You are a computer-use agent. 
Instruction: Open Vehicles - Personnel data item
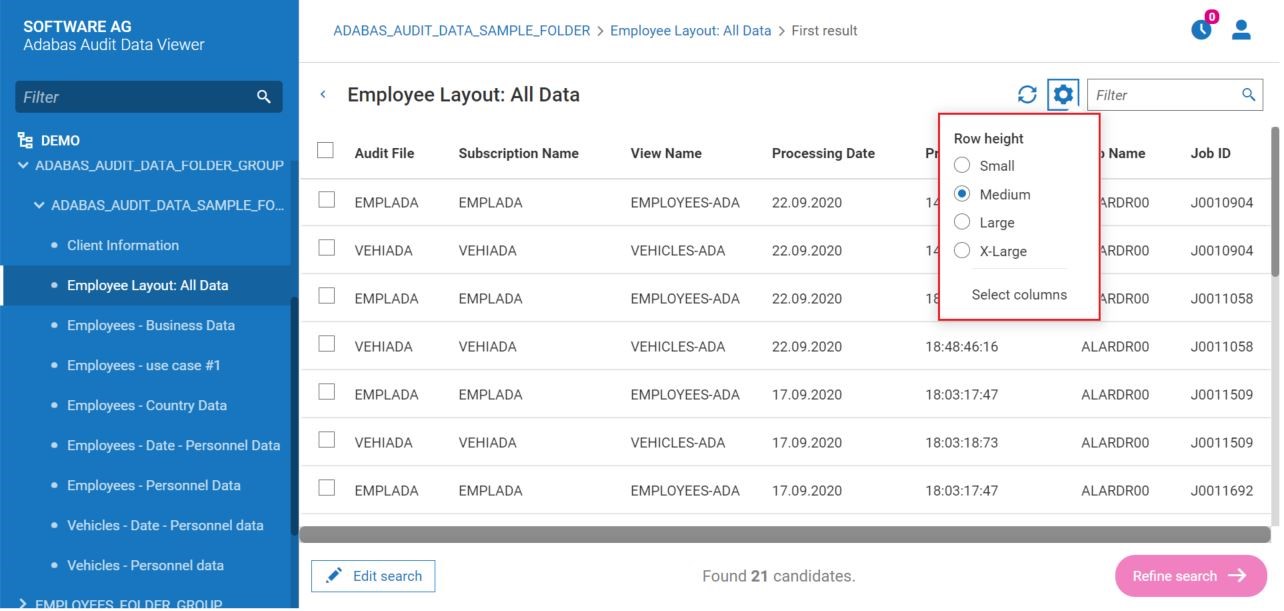tap(145, 565)
